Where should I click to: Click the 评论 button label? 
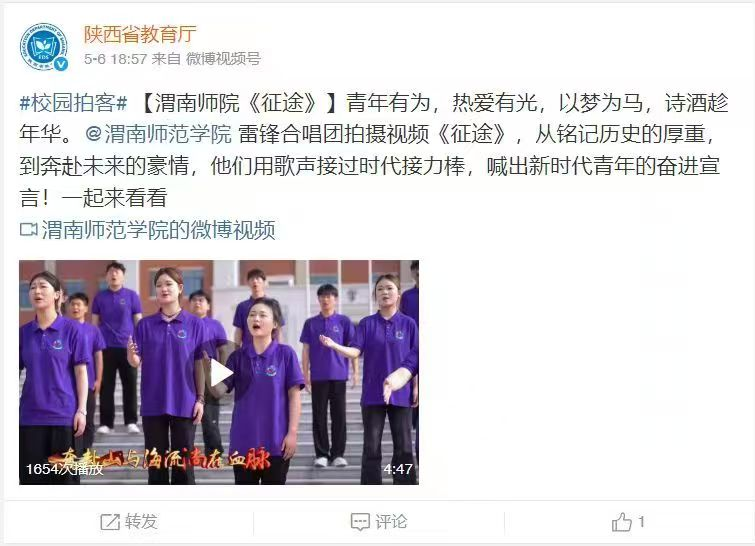(391, 522)
